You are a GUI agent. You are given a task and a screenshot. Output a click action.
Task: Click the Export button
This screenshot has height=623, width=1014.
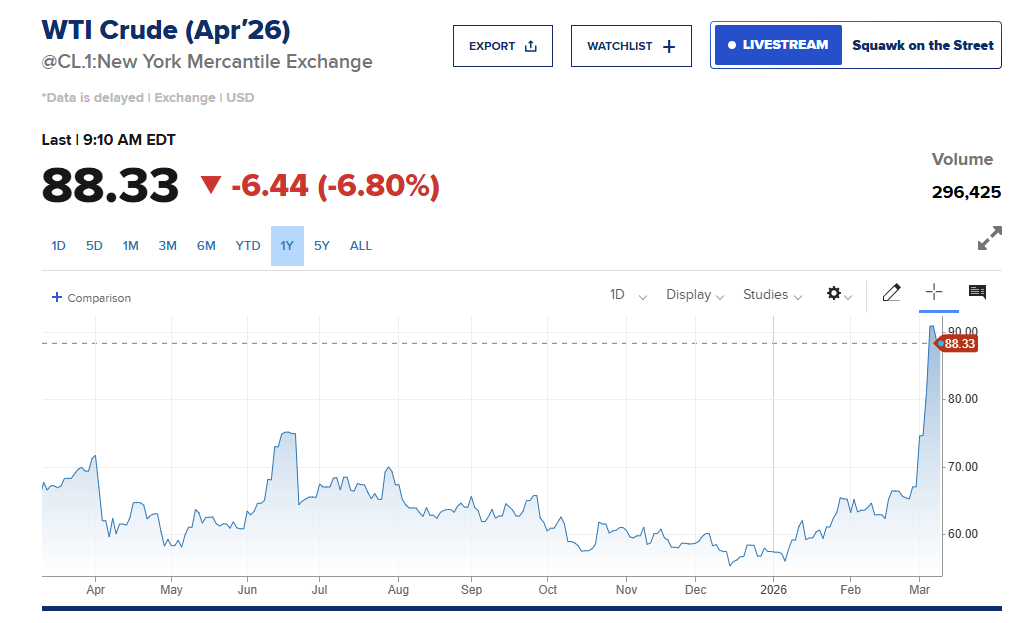click(503, 46)
